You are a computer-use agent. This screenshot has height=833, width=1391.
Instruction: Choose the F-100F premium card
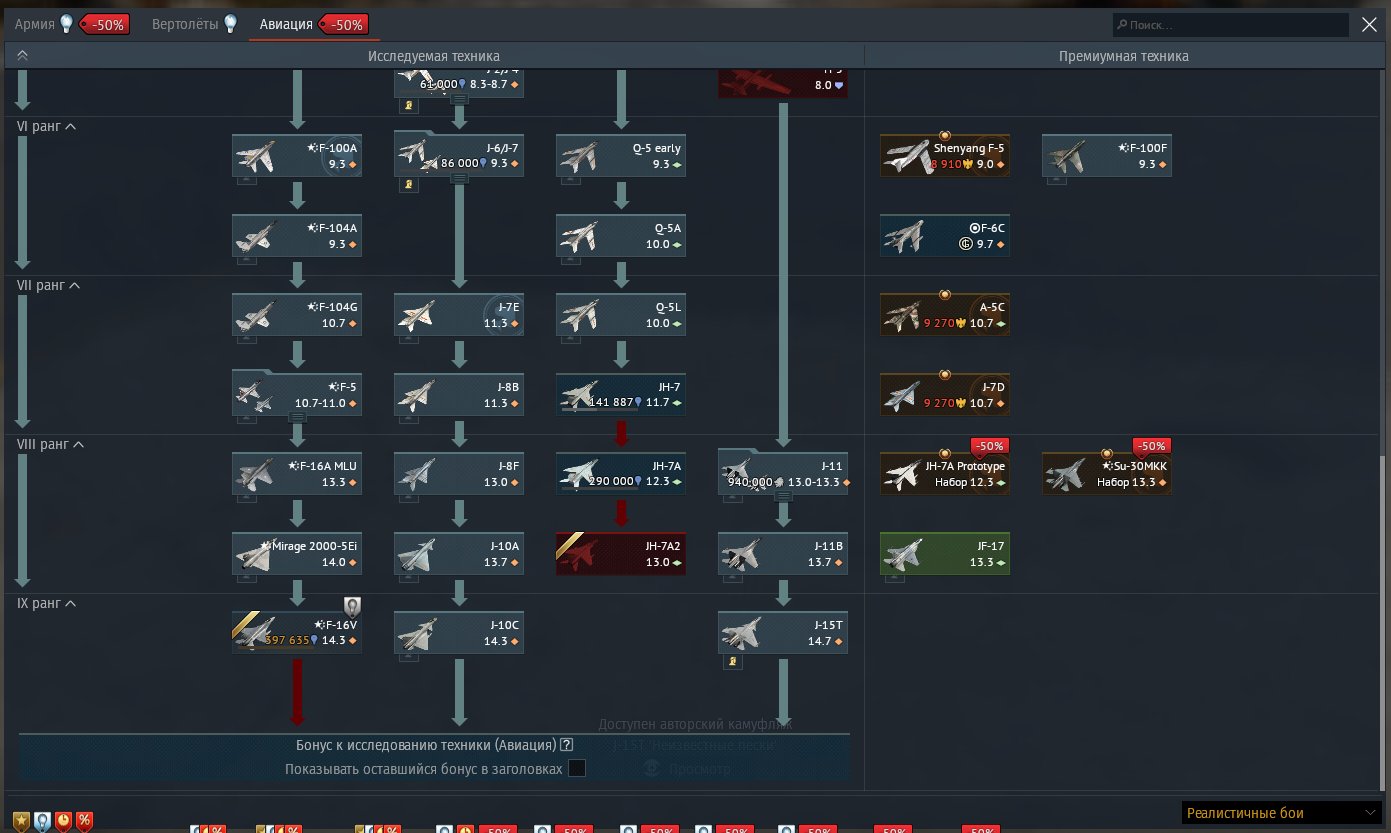[1107, 155]
